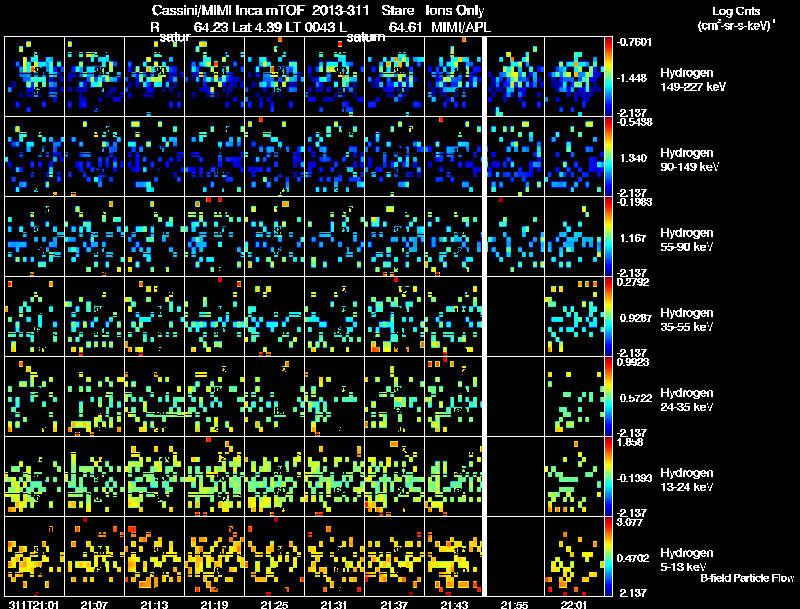Click the '311T21:01' time axis label
The image size is (800, 609).
click(x=34, y=604)
